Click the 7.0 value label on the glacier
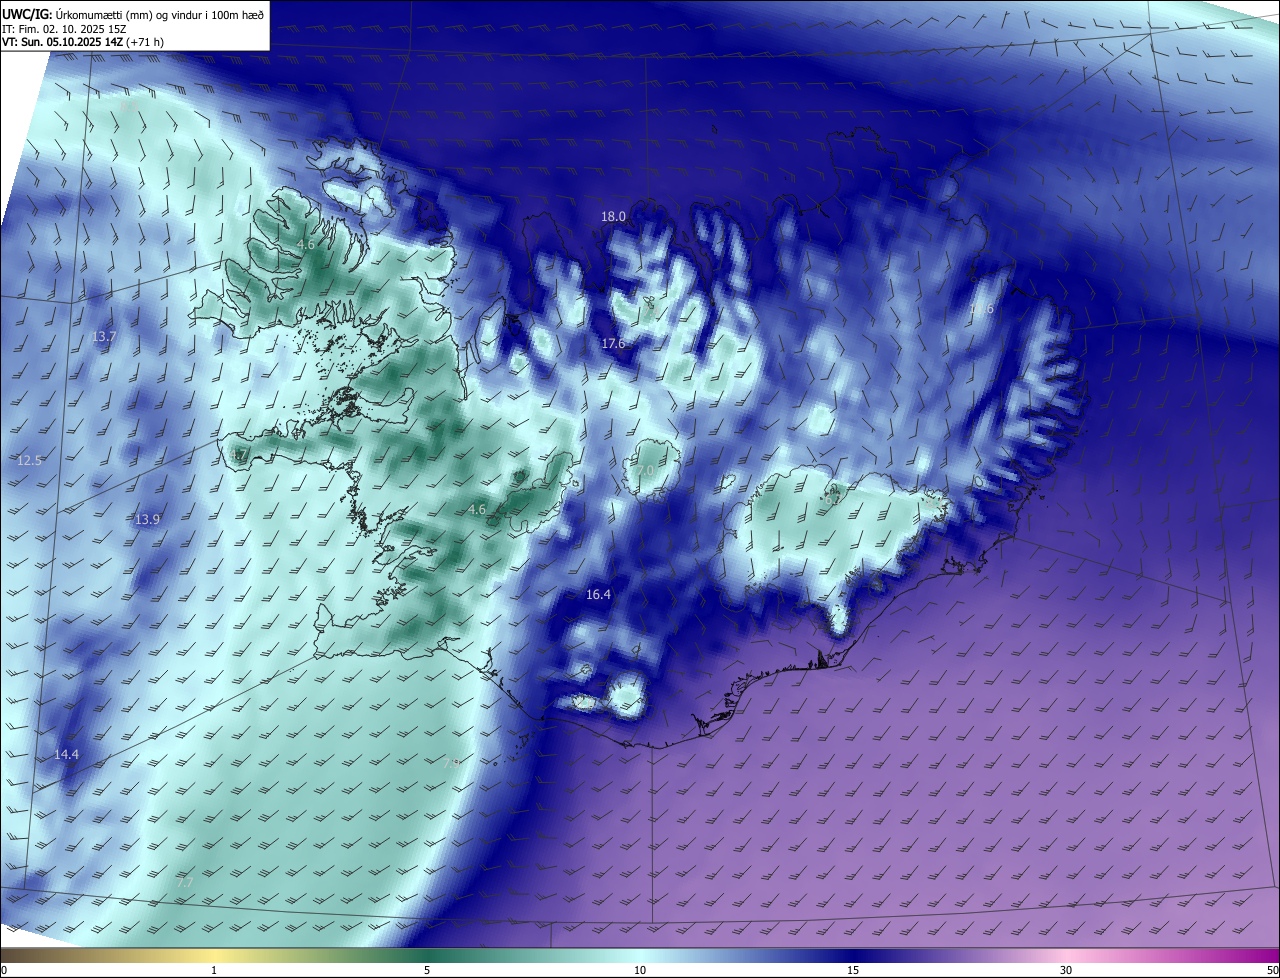Viewport: 1280px width, 978px height. (x=646, y=471)
